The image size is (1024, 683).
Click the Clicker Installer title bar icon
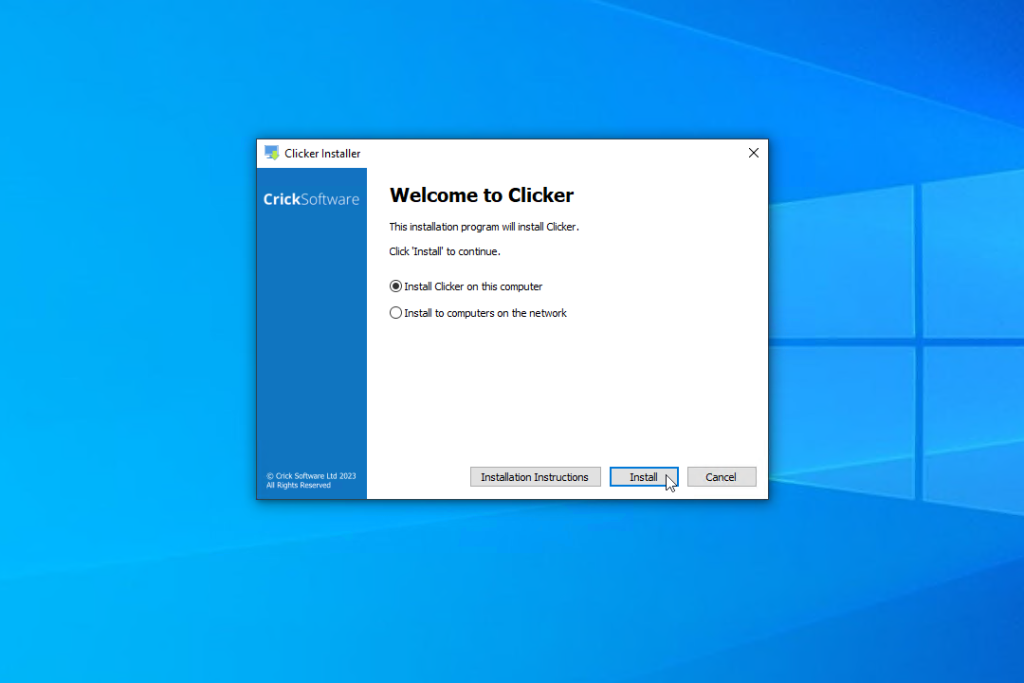pyautogui.click(x=272, y=153)
